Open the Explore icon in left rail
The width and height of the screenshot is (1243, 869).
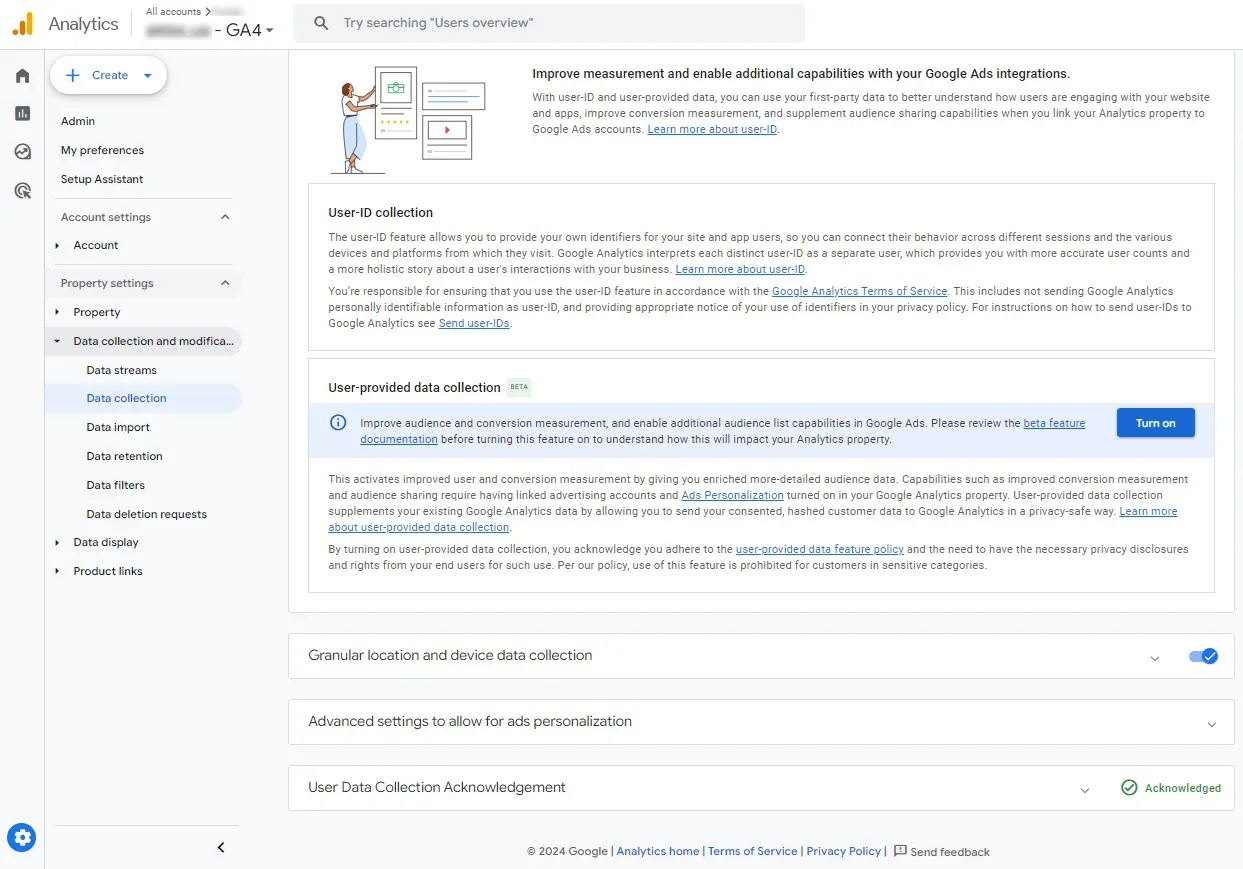tap(22, 152)
